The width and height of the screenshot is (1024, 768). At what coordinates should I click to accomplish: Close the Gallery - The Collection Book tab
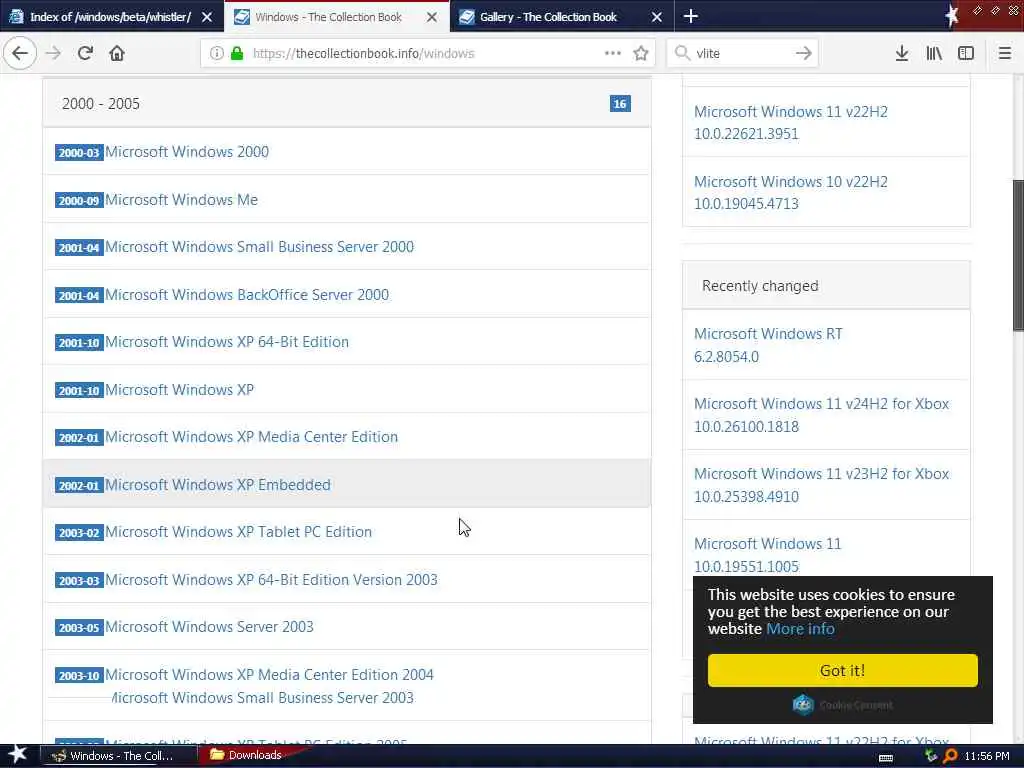(x=657, y=17)
